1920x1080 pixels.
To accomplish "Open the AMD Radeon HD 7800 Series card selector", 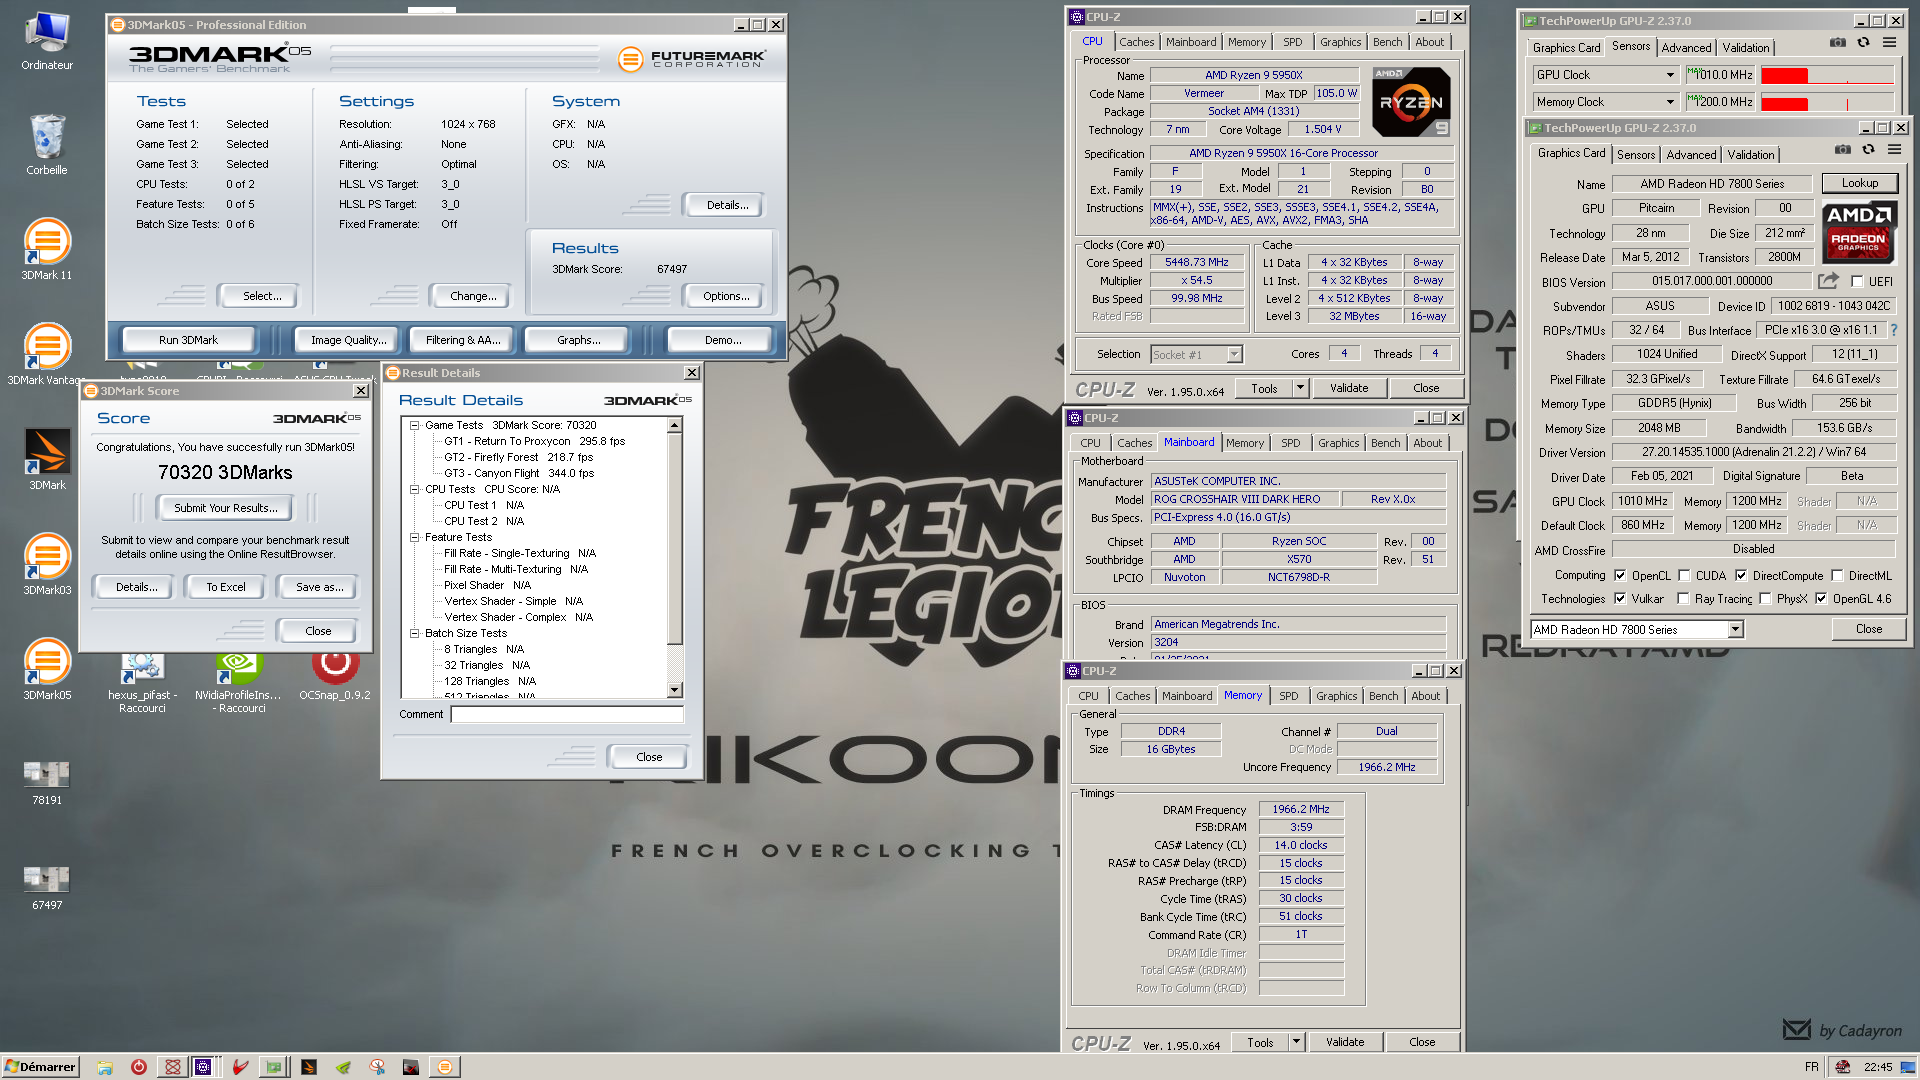I will point(1637,629).
